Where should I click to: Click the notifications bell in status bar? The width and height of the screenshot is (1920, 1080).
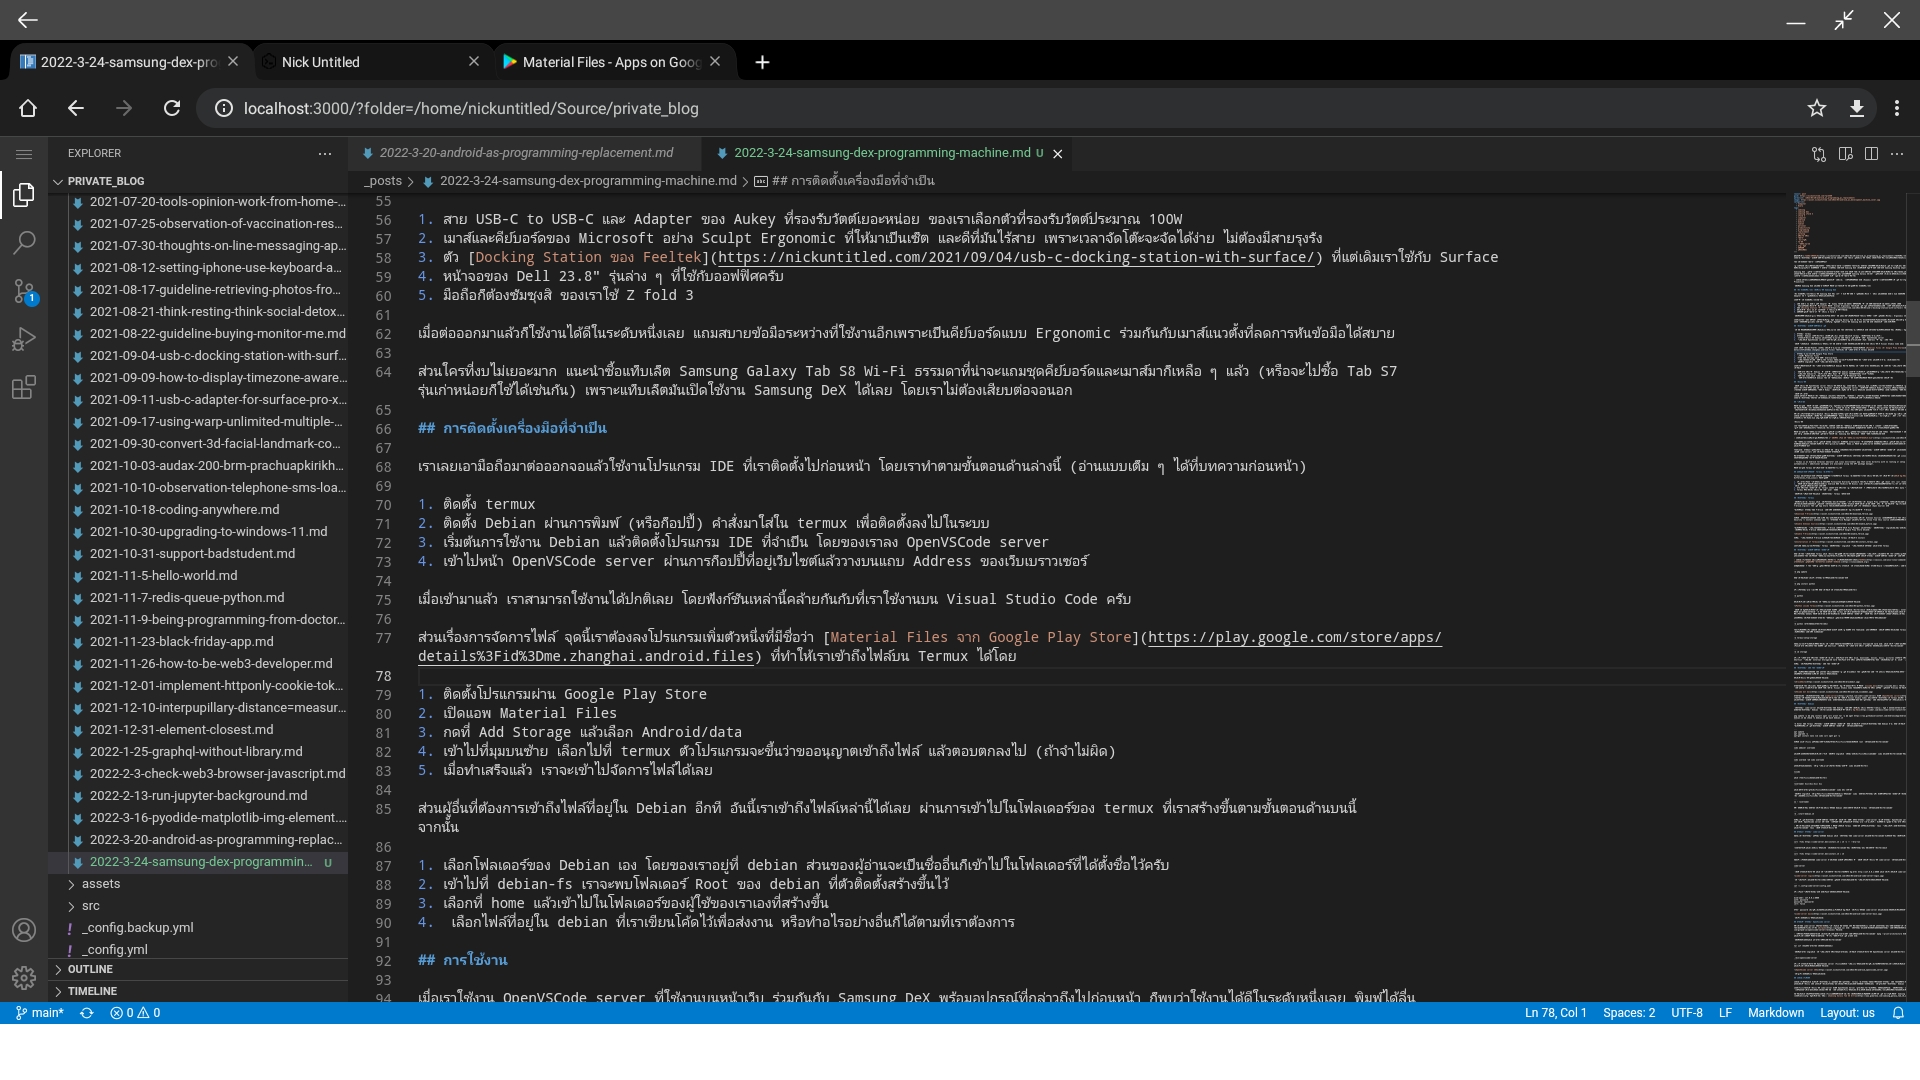(1898, 1013)
